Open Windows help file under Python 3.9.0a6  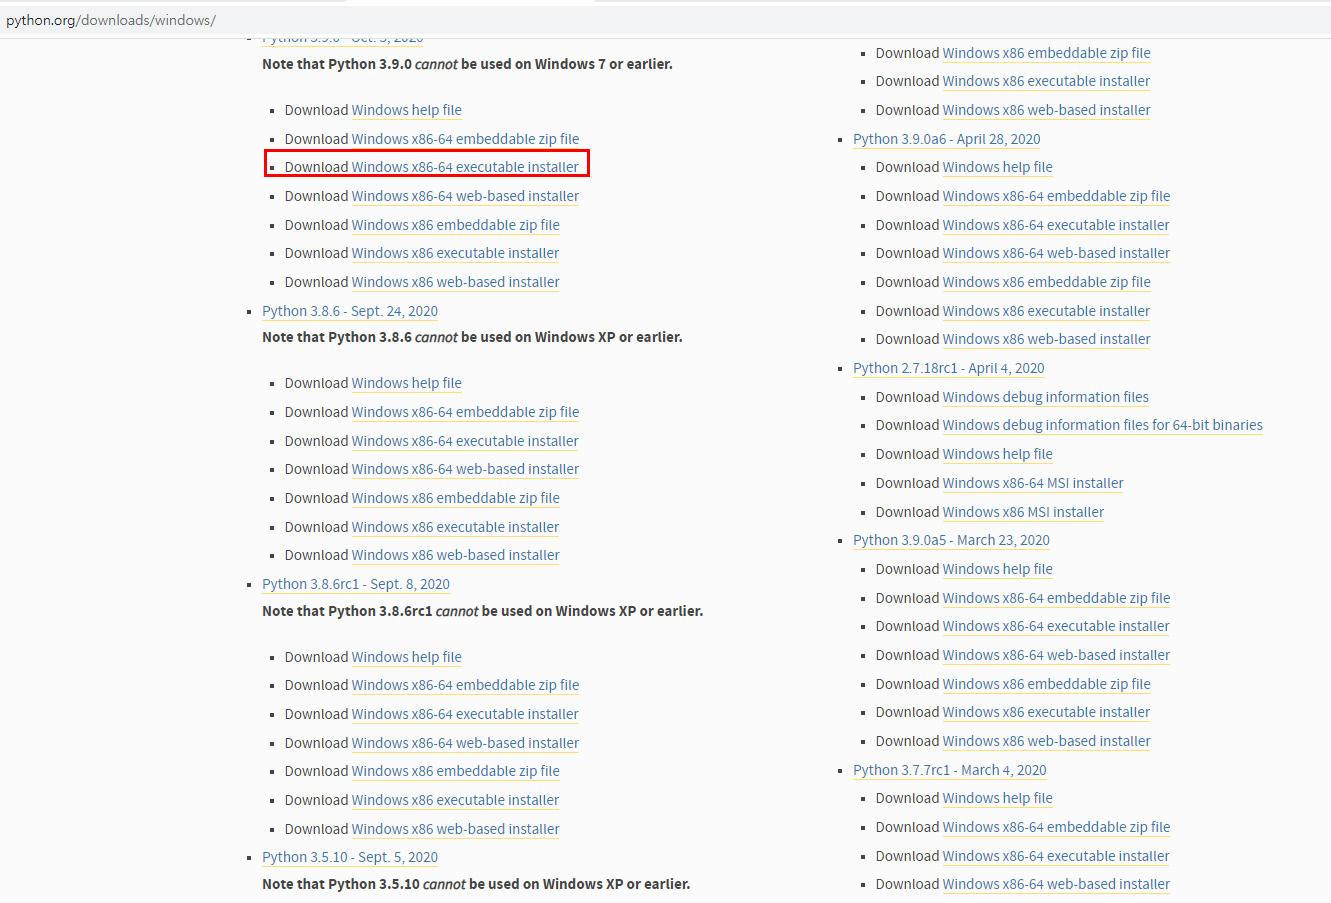point(998,167)
